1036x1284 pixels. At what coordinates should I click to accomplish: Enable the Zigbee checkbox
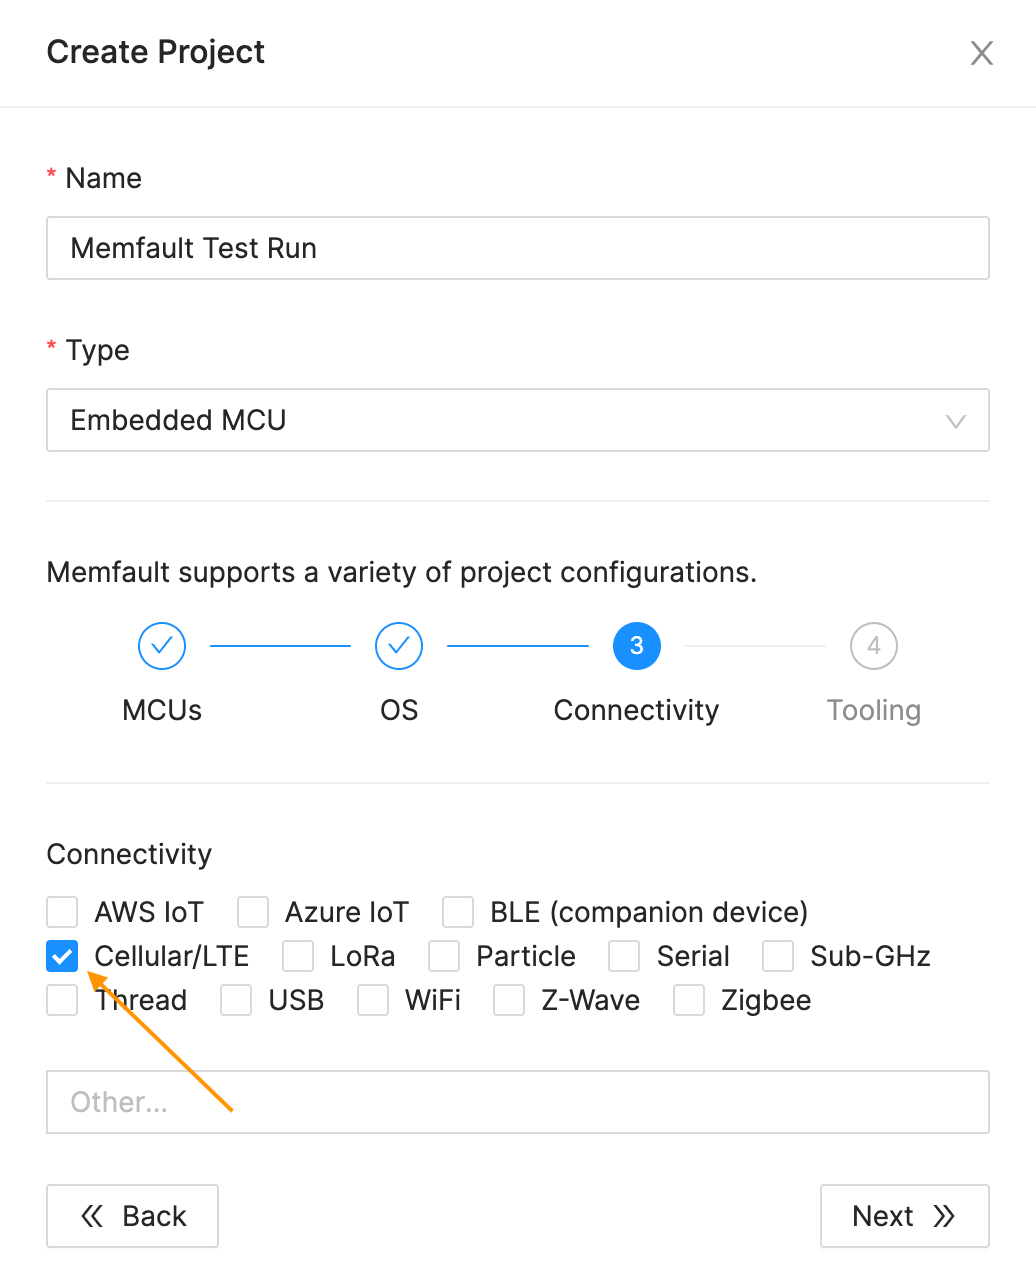pyautogui.click(x=689, y=1000)
